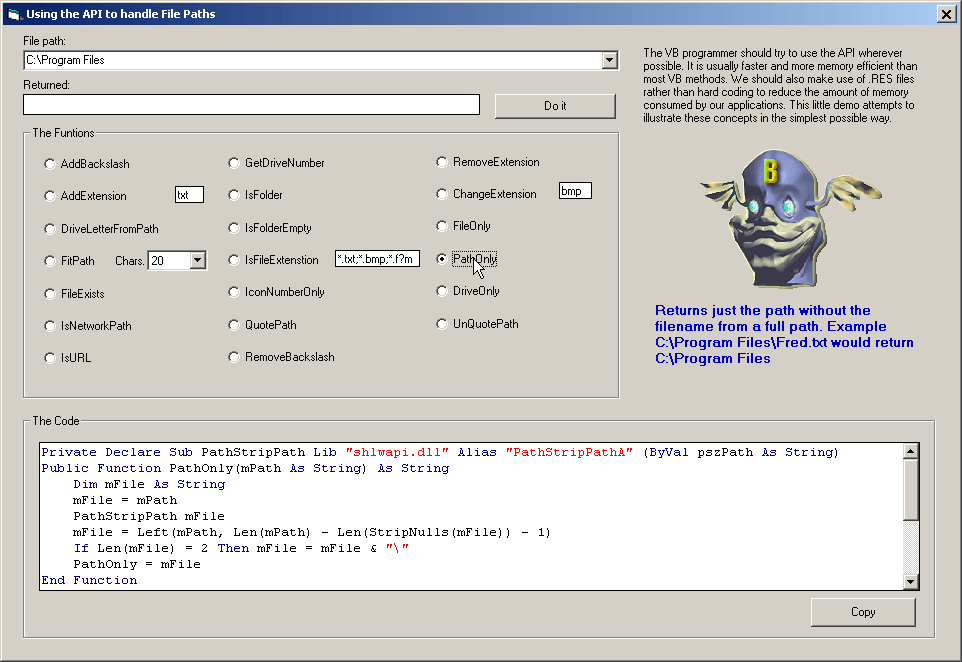Select the AddBackslash radio button
Viewport: 962px width, 662px height.
[51, 164]
